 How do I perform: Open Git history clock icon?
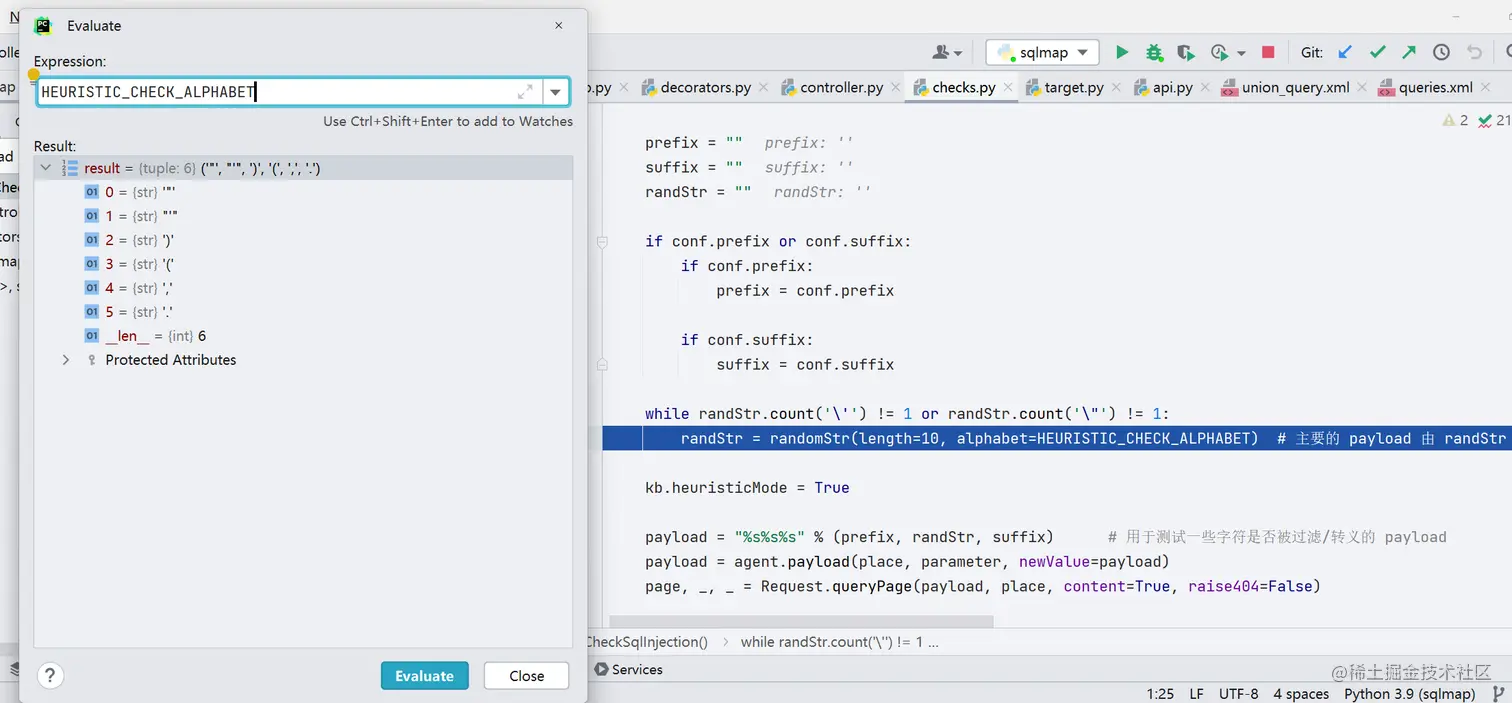pos(1441,52)
